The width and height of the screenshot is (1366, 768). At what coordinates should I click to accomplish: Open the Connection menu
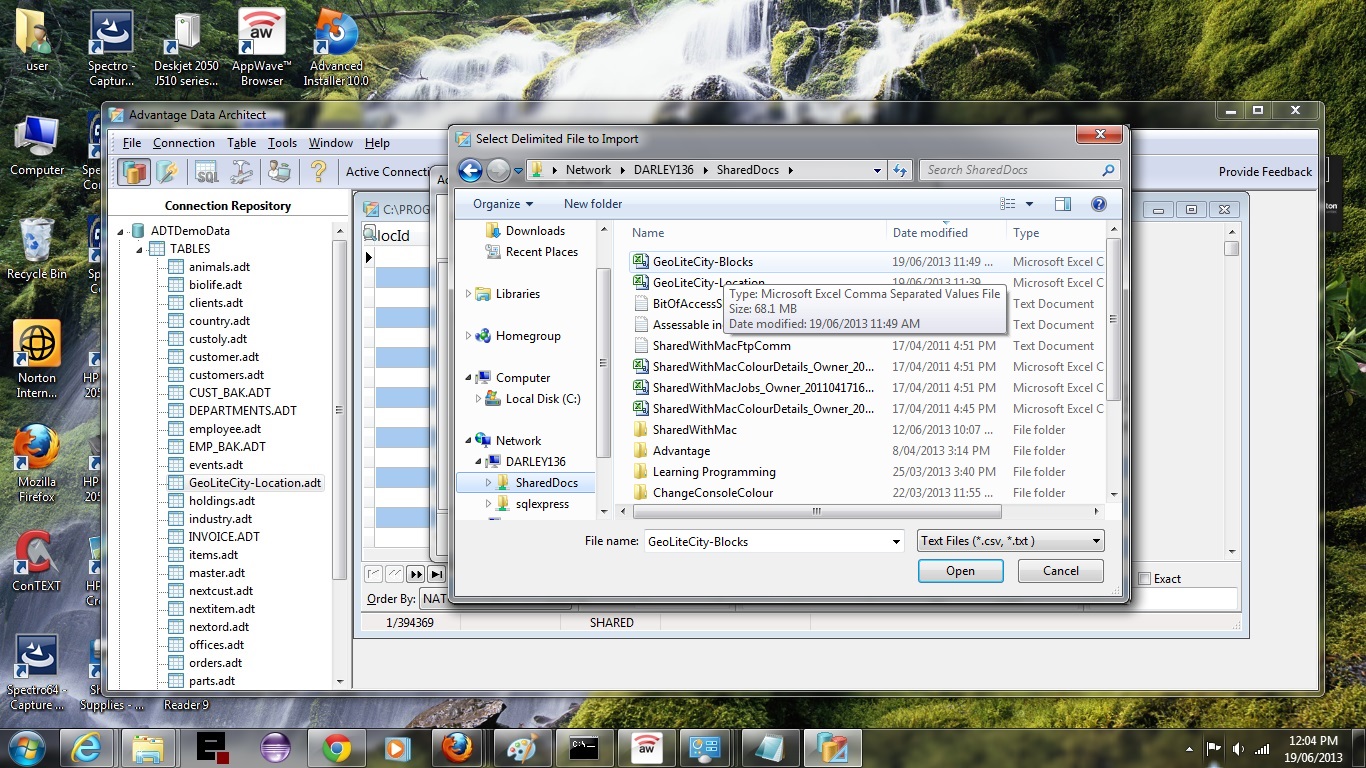(x=183, y=143)
